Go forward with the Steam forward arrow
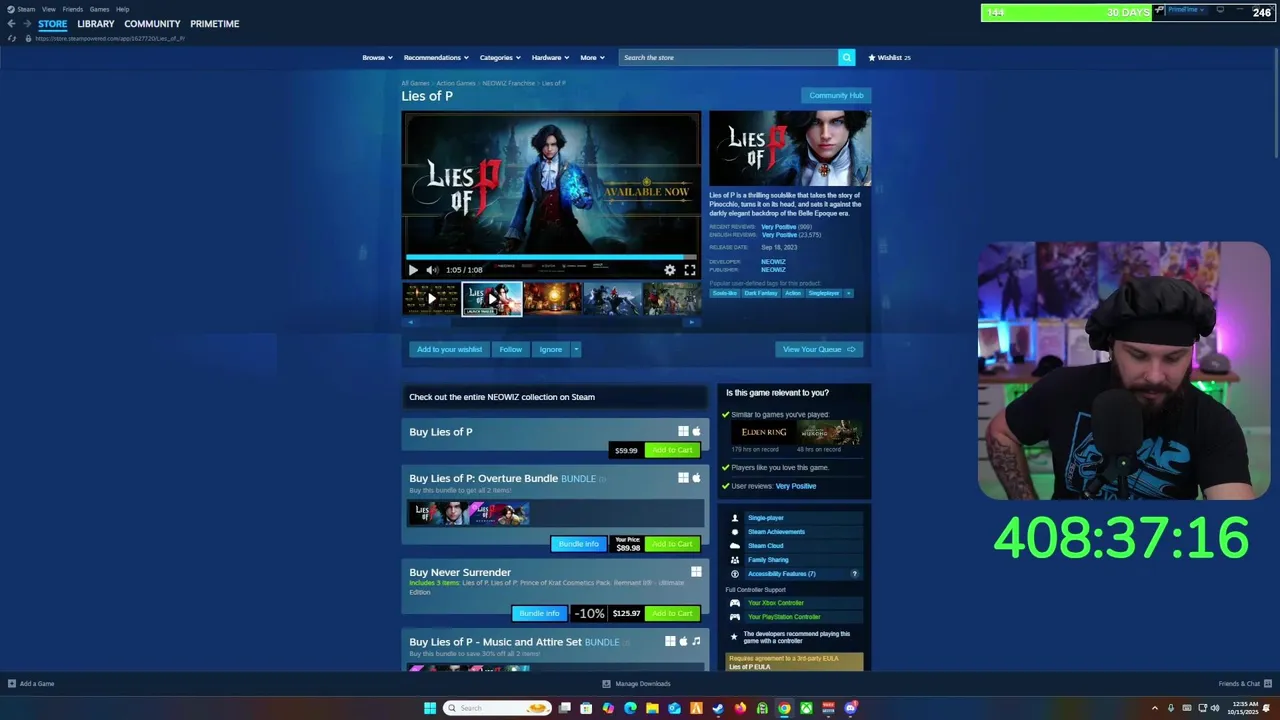 (x=27, y=24)
